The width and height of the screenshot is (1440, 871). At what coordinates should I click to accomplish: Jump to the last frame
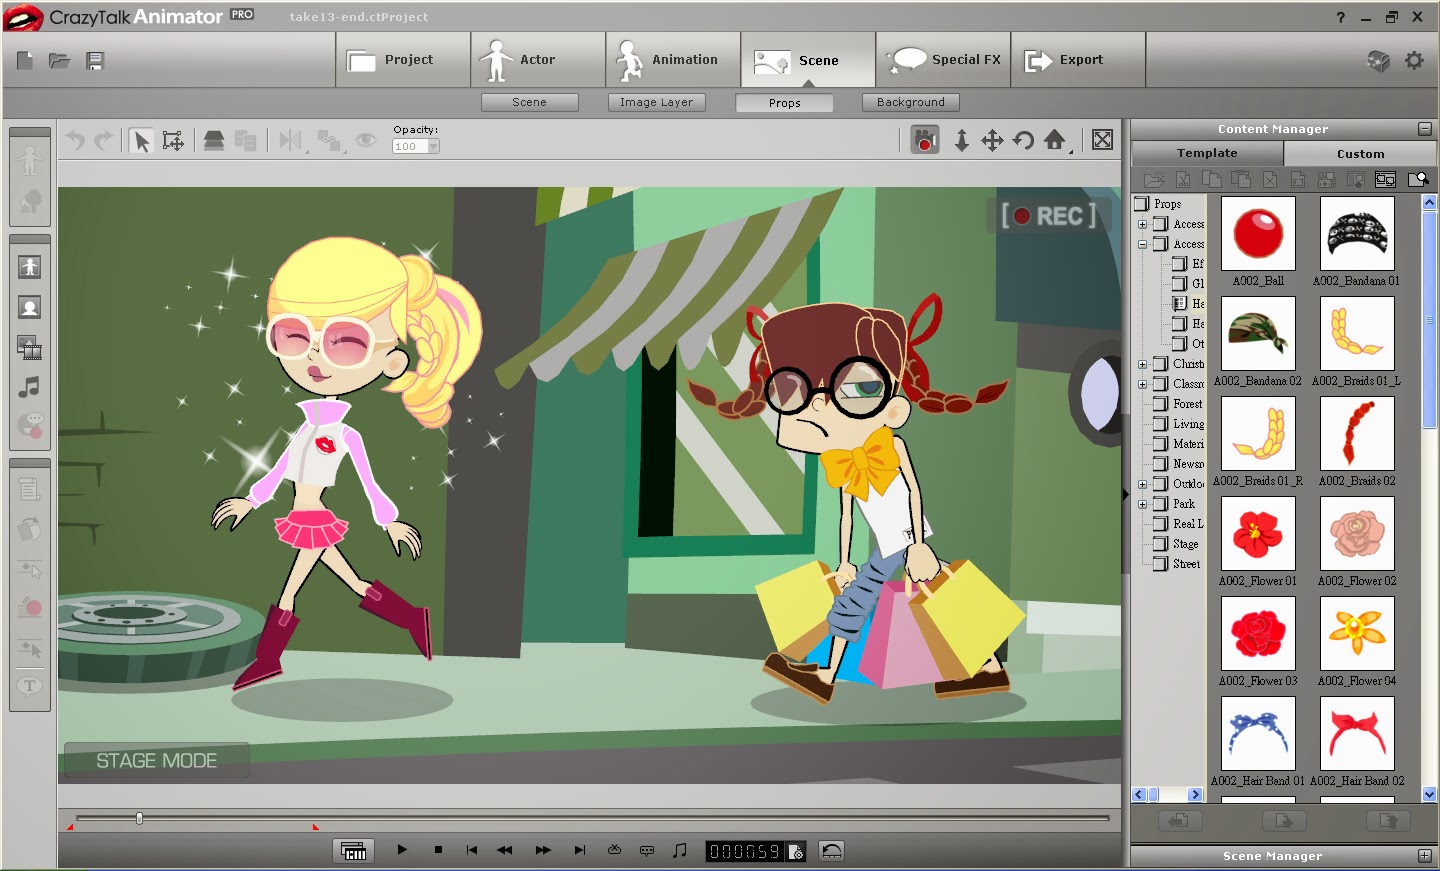580,850
